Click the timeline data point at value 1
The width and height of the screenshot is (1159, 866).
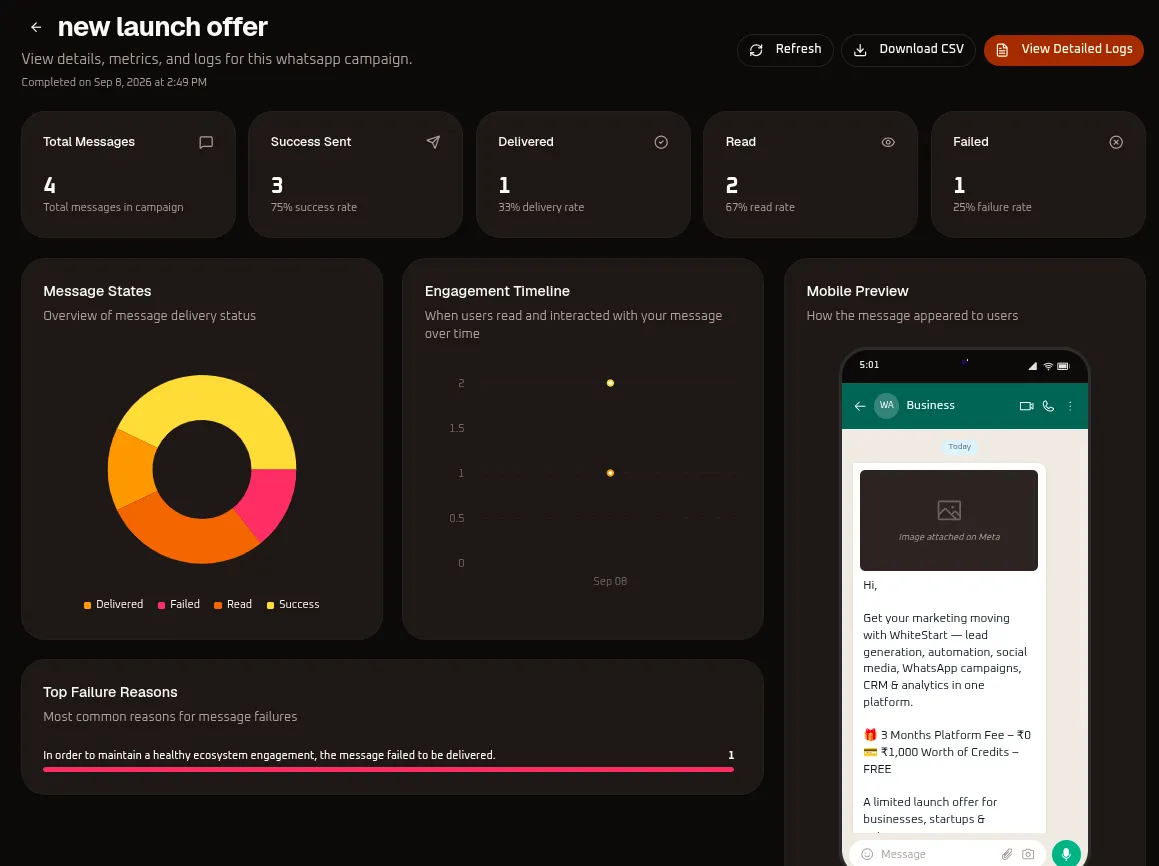coord(610,473)
